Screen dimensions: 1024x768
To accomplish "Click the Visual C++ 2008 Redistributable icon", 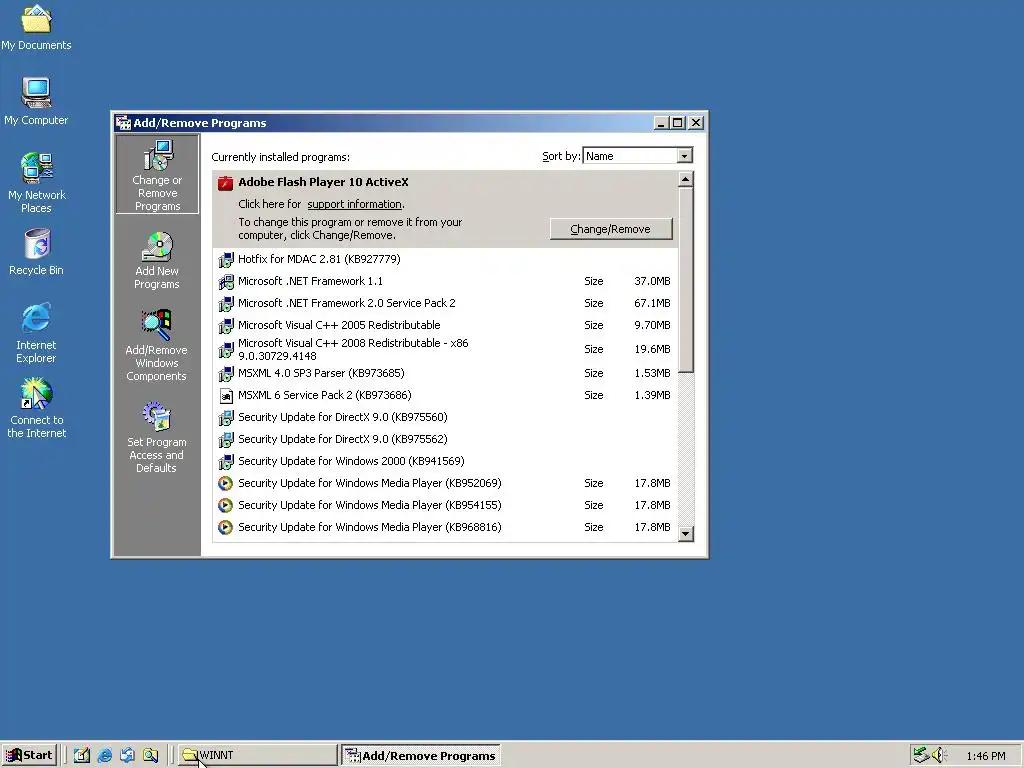I will click(225, 350).
